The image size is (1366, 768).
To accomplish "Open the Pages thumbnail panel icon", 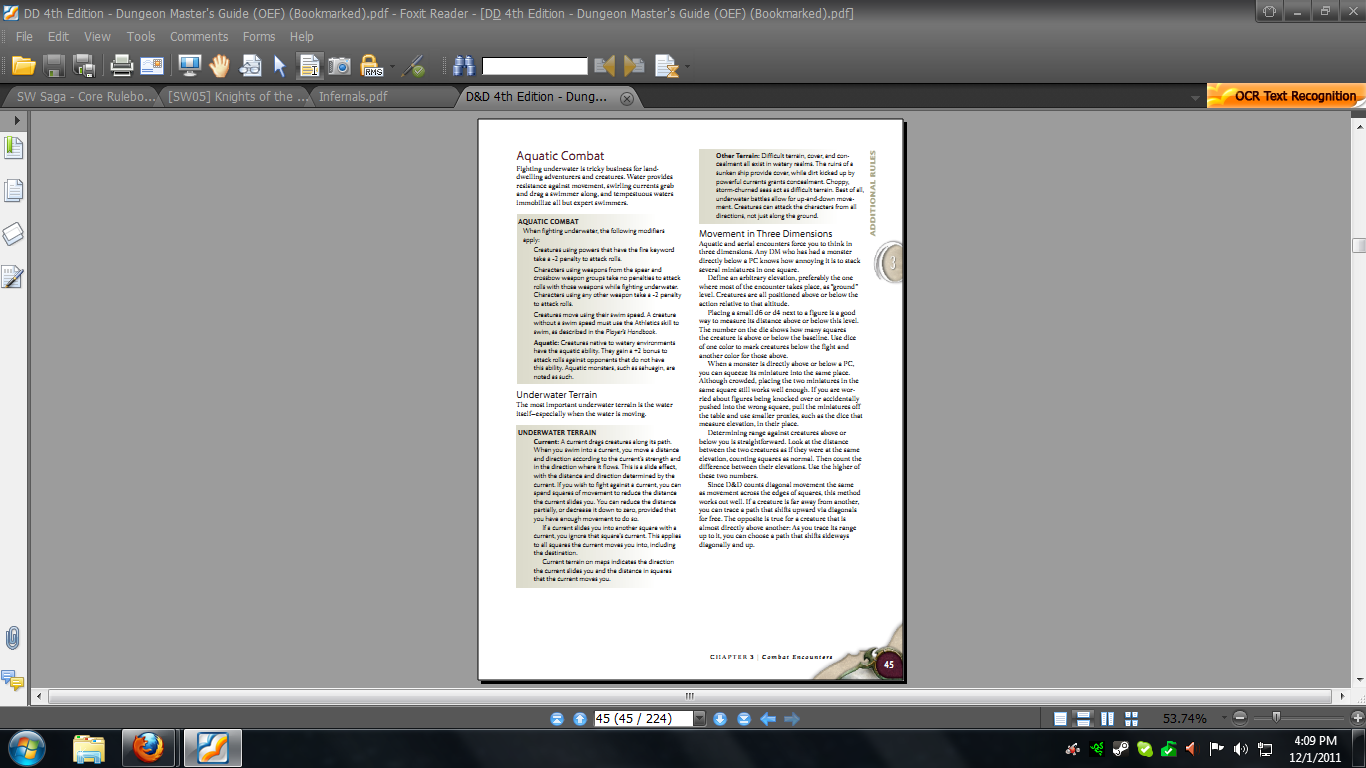I will 14,190.
